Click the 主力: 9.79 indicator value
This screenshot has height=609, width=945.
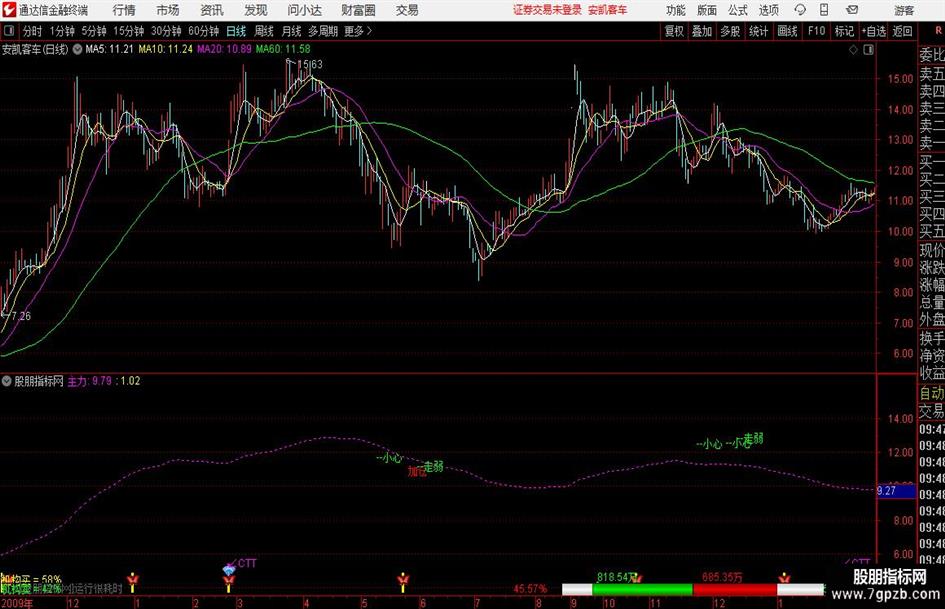click(x=90, y=381)
